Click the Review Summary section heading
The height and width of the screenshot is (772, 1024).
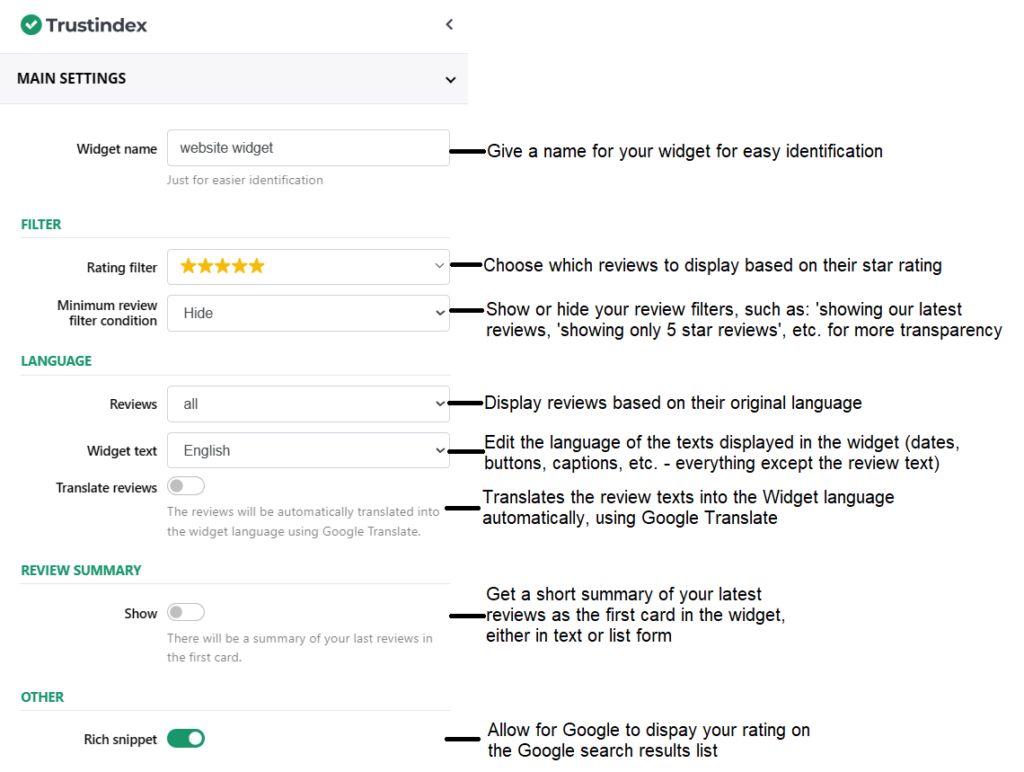(81, 570)
